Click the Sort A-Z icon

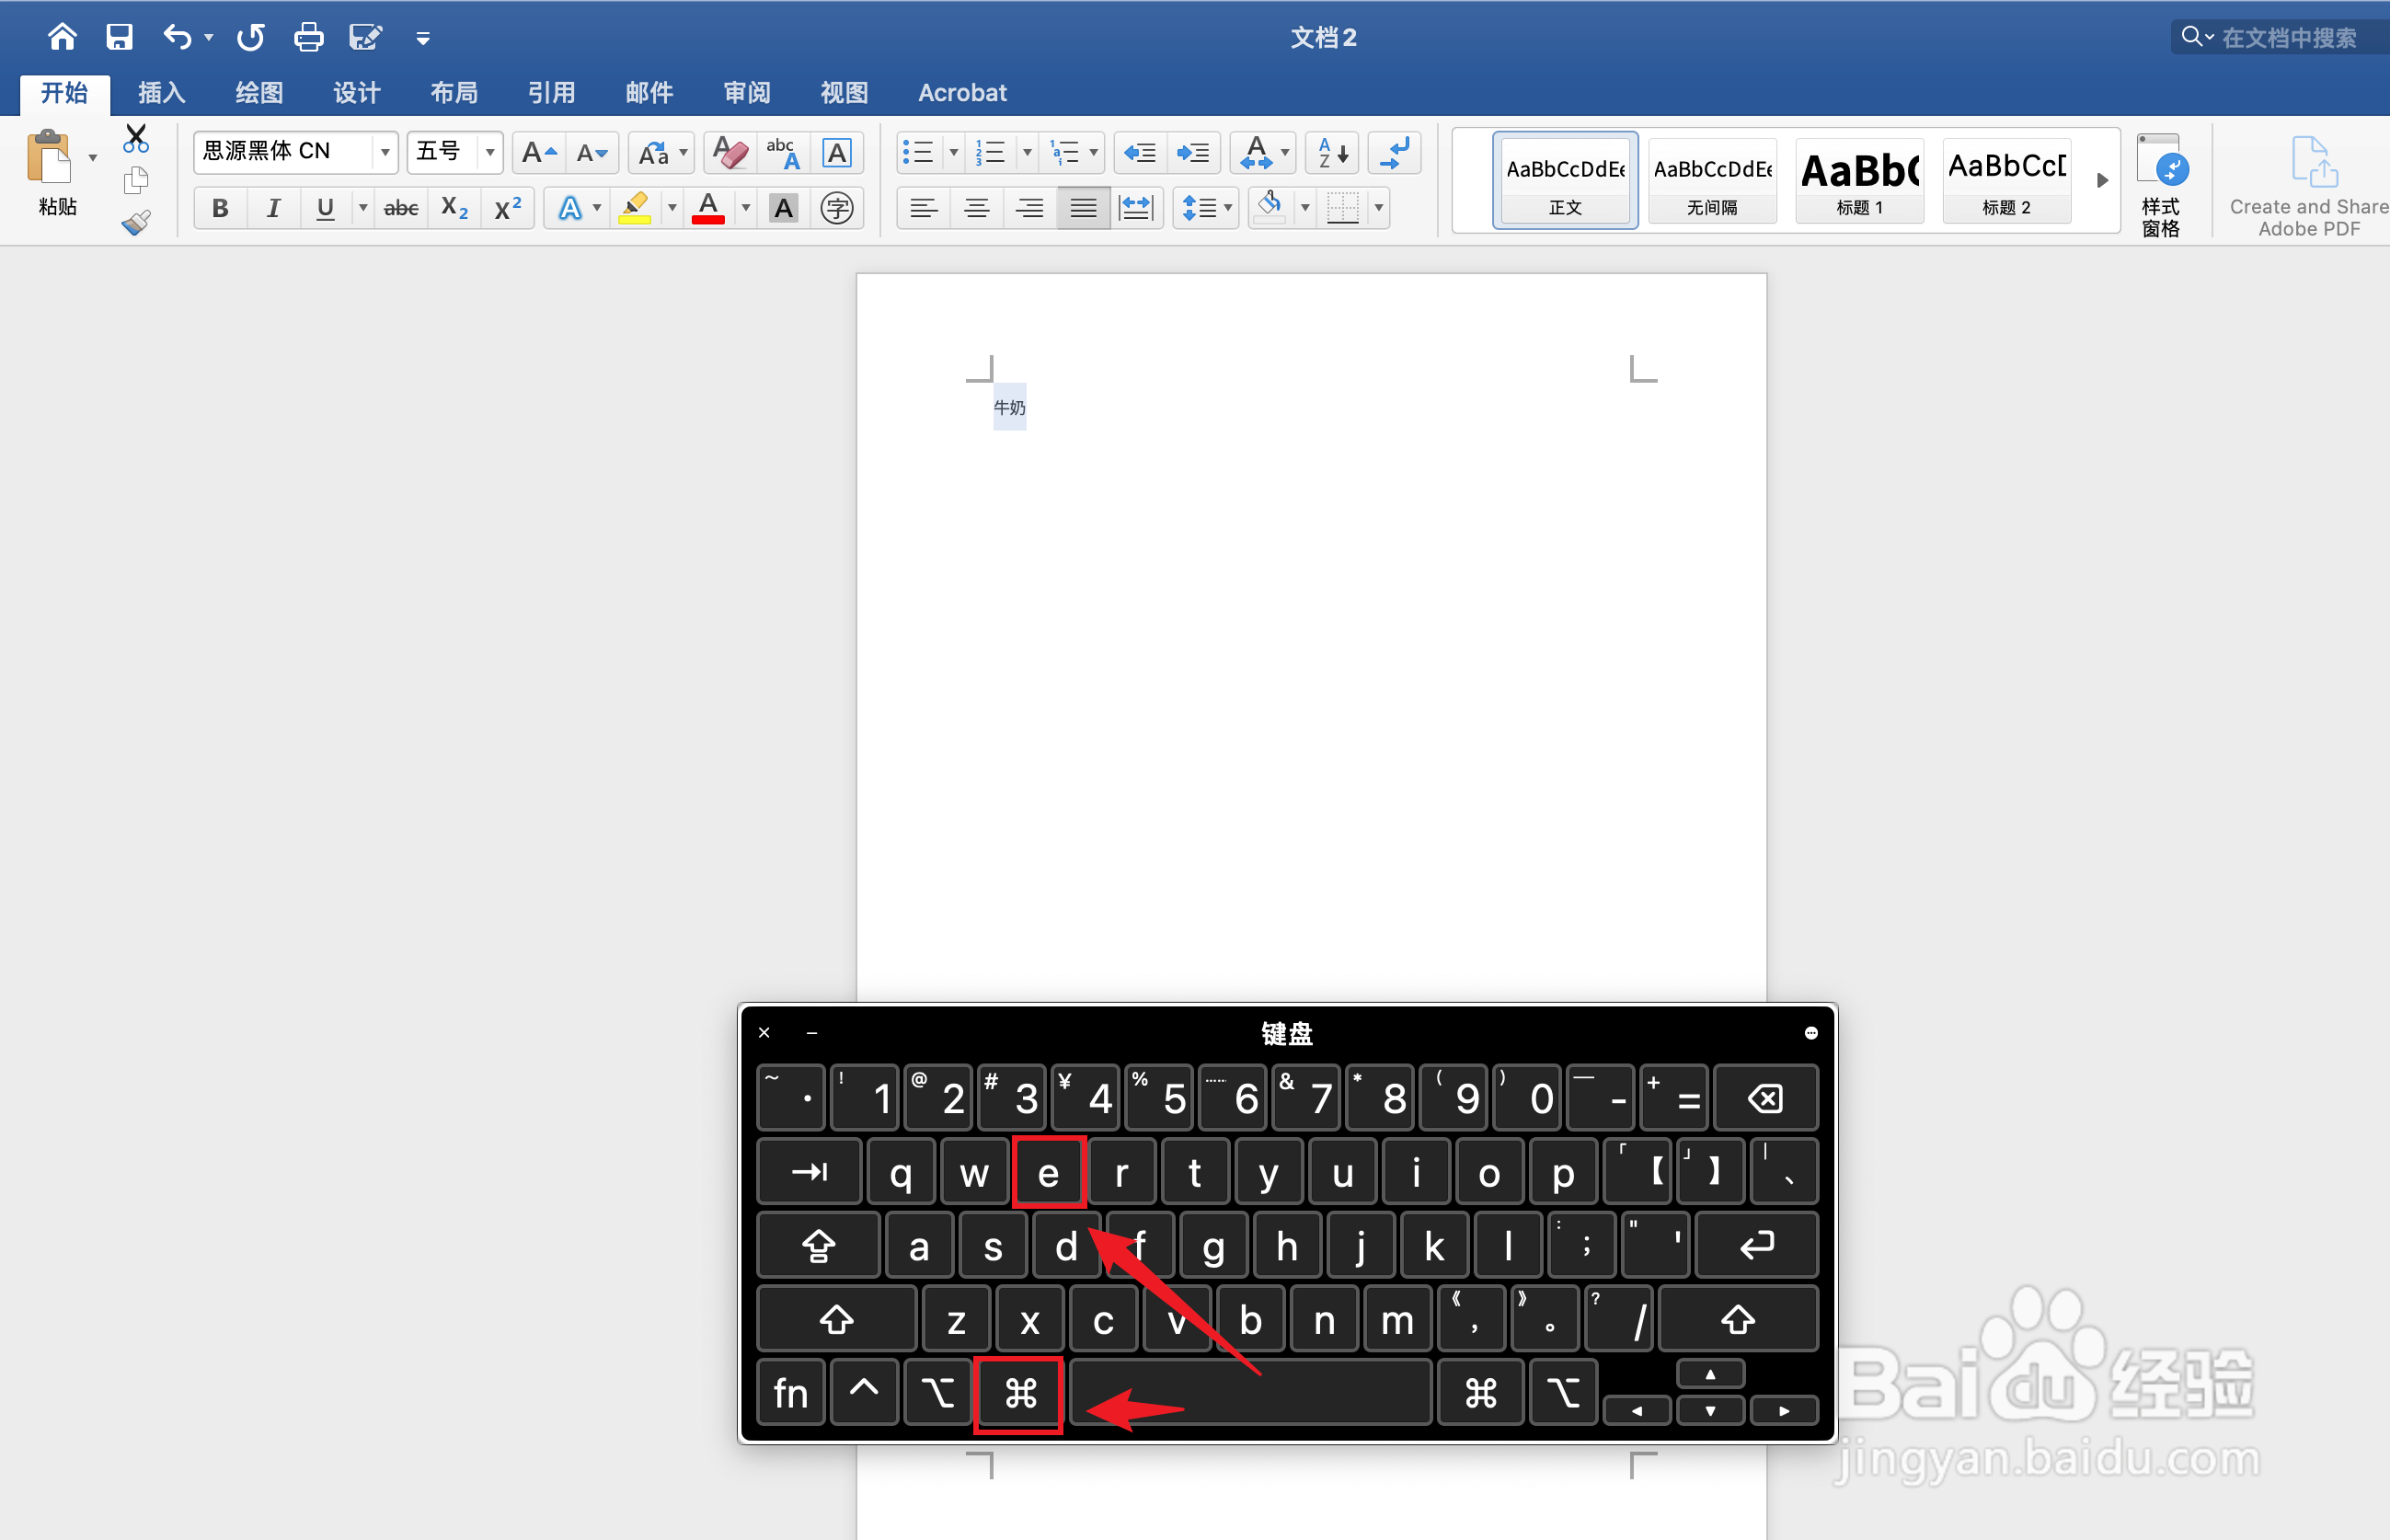pyautogui.click(x=1332, y=152)
